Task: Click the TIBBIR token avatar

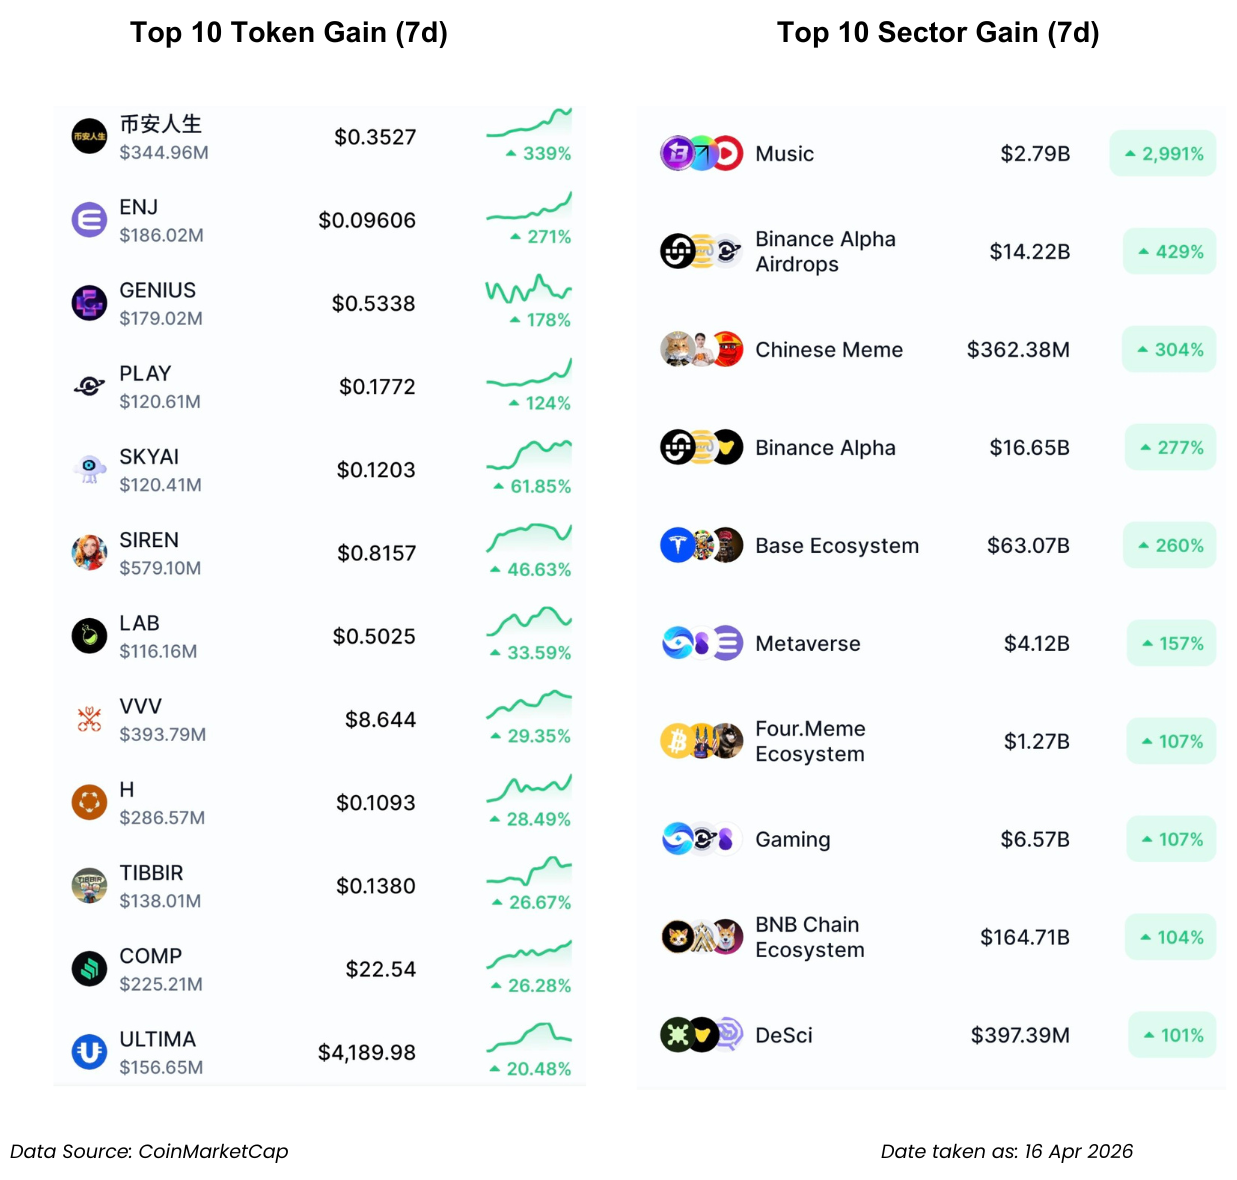Action: [89, 885]
